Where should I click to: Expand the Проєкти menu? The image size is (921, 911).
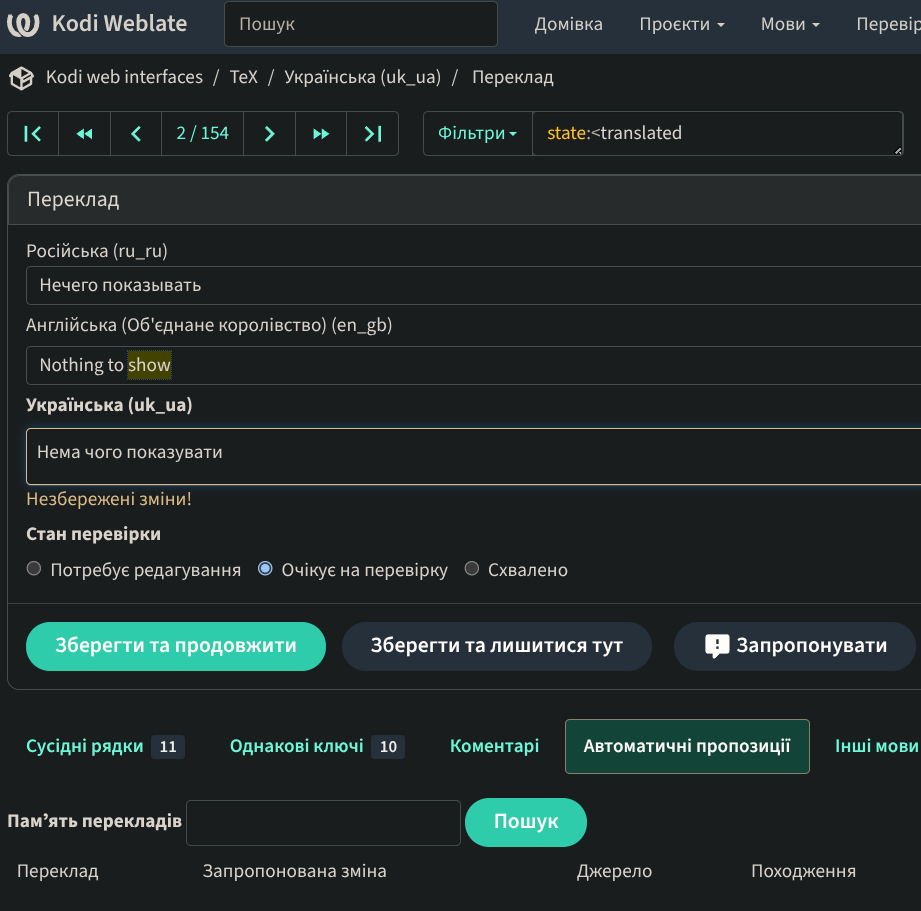[x=682, y=25]
